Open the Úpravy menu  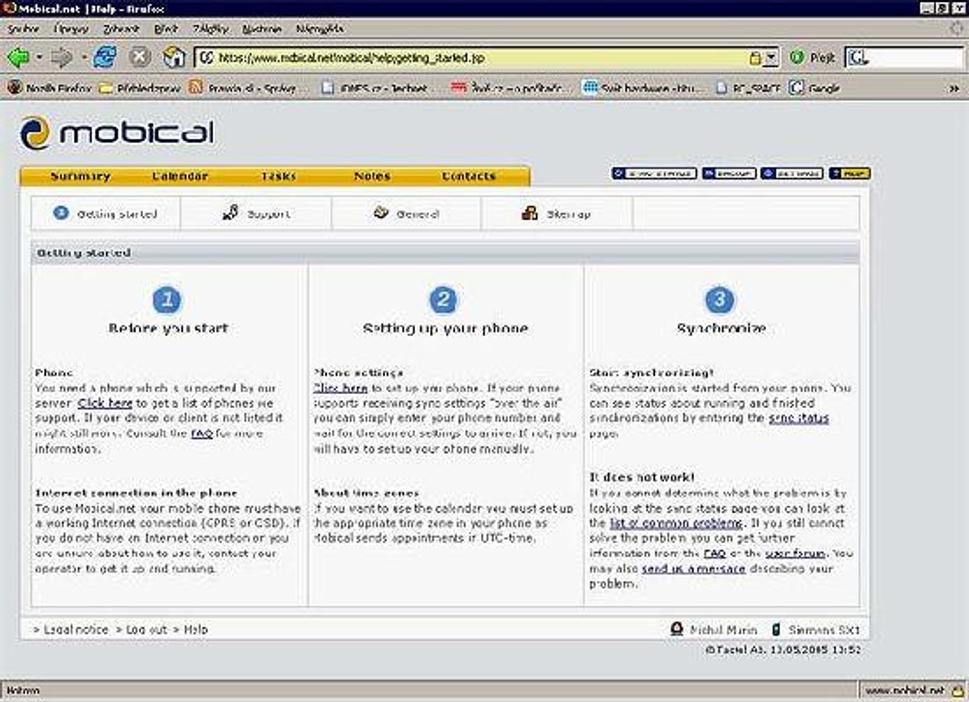(71, 28)
